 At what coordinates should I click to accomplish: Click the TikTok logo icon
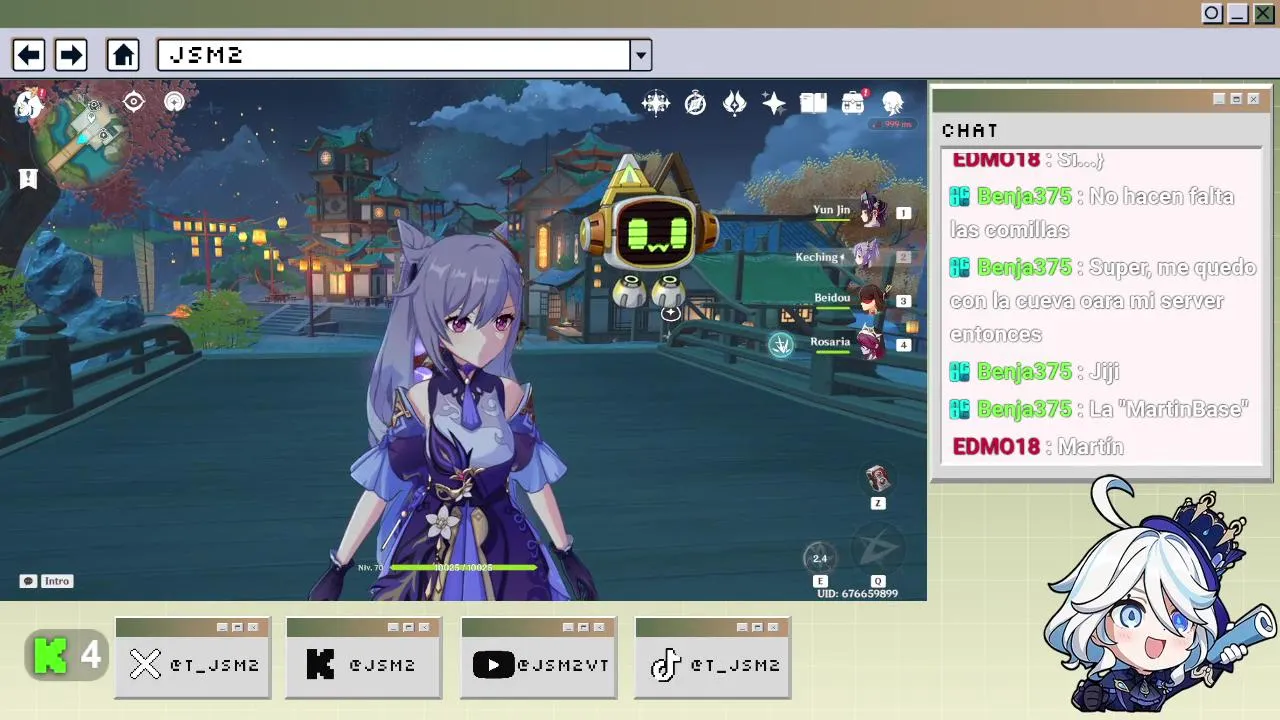point(666,665)
